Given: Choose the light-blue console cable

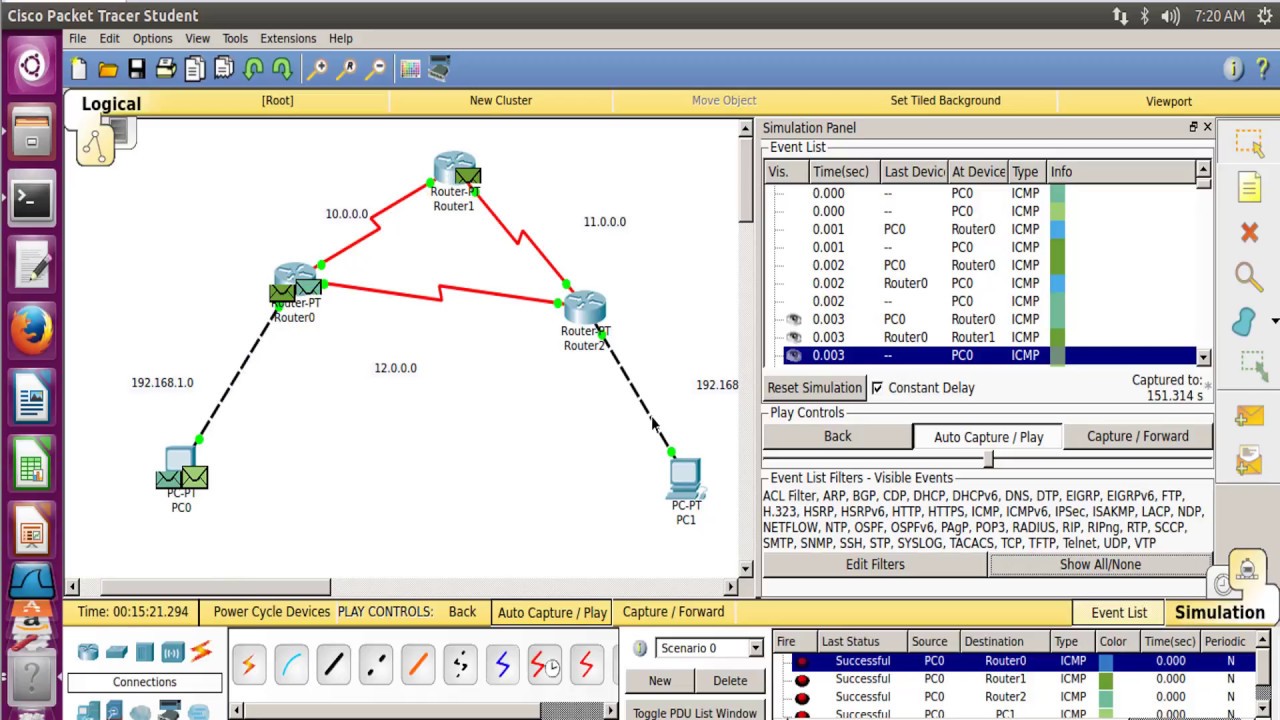Looking at the screenshot, I should [x=291, y=664].
